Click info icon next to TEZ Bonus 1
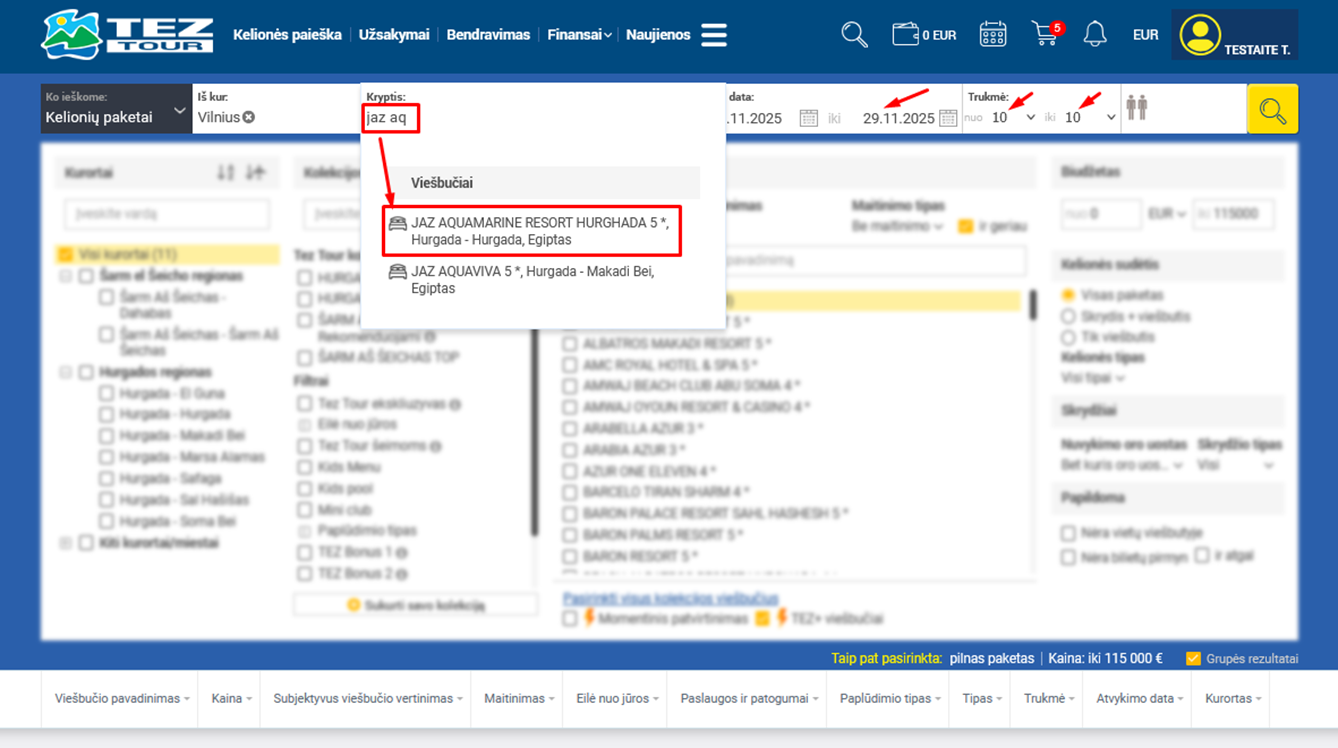Screen dimensions: 1338x748 [x=401, y=552]
